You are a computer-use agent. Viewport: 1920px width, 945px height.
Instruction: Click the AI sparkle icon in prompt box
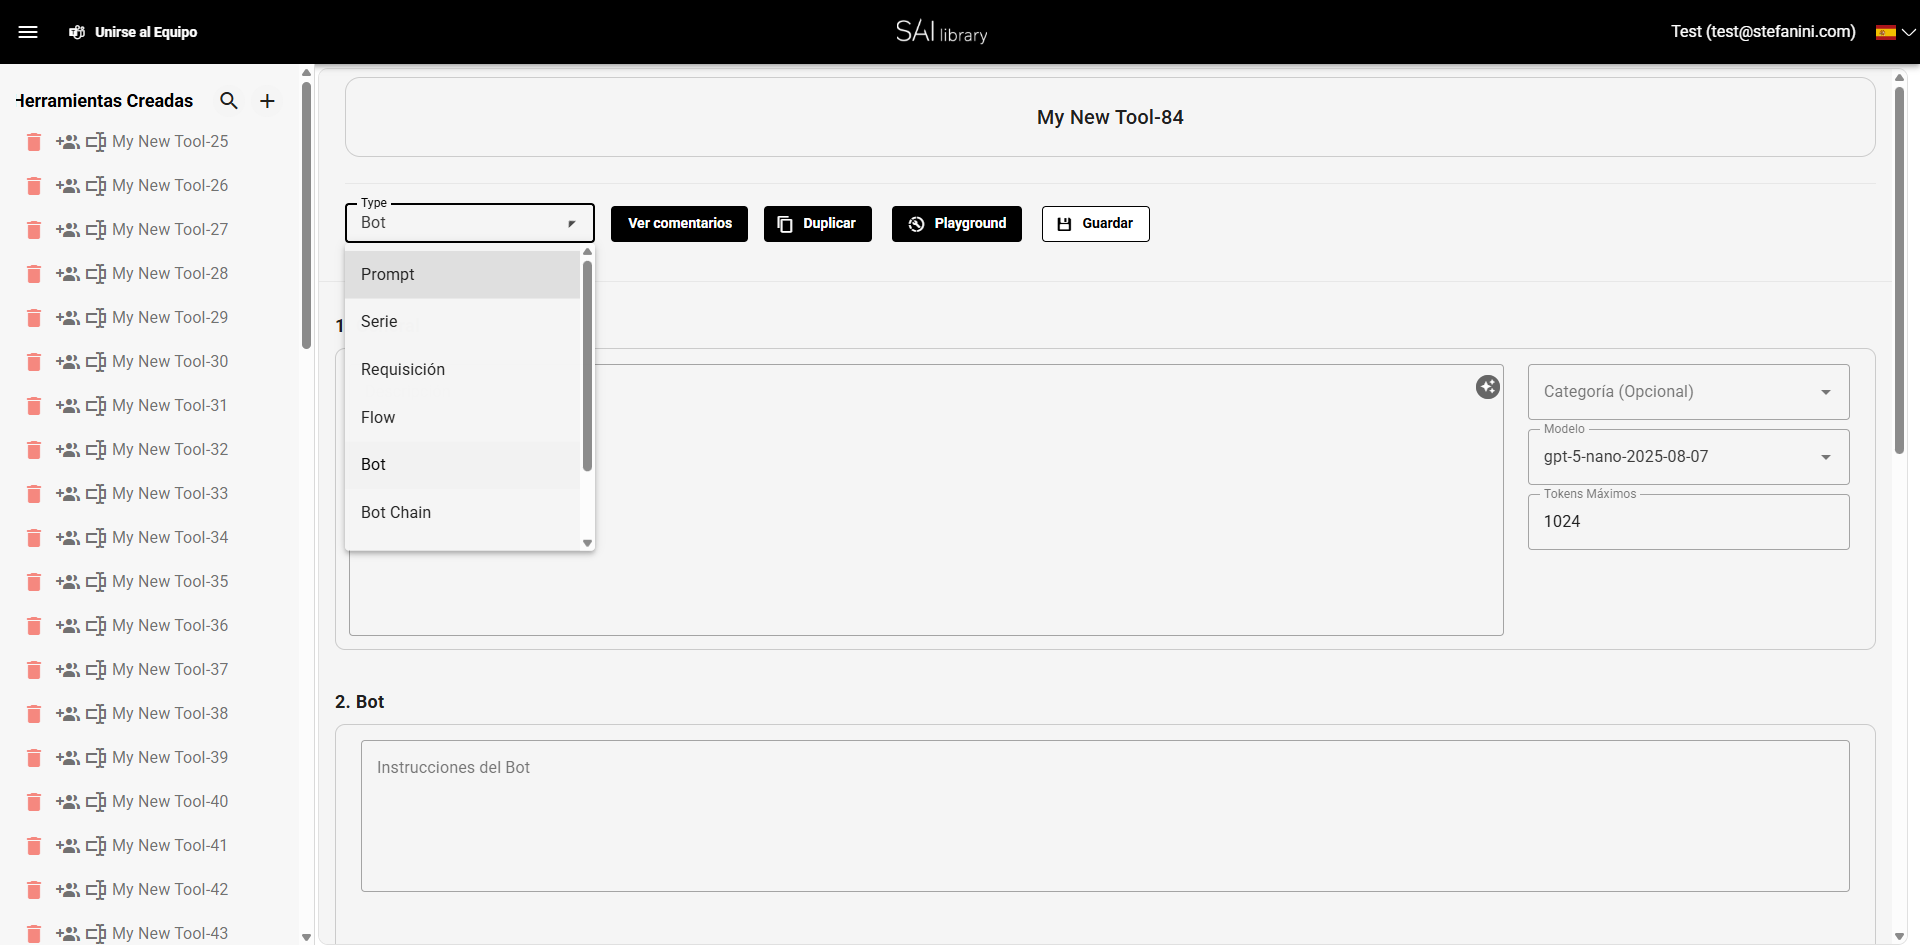[x=1487, y=387]
